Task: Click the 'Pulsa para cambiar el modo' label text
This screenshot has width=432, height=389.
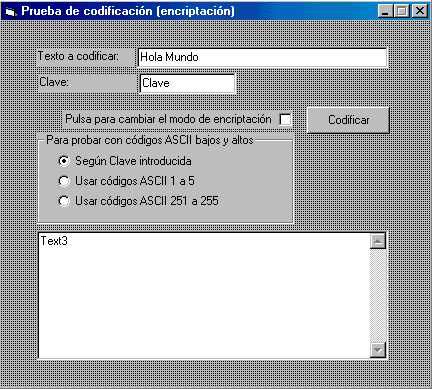Action: [x=168, y=119]
